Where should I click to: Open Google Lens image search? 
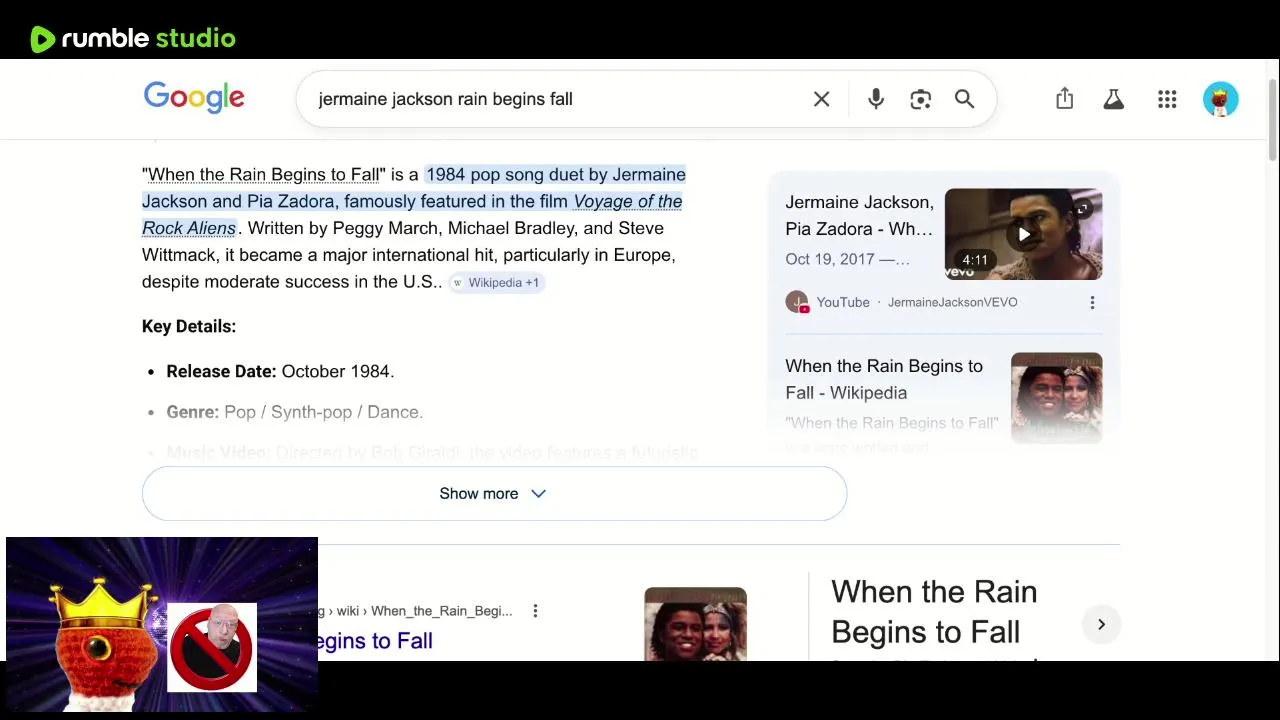pos(920,99)
